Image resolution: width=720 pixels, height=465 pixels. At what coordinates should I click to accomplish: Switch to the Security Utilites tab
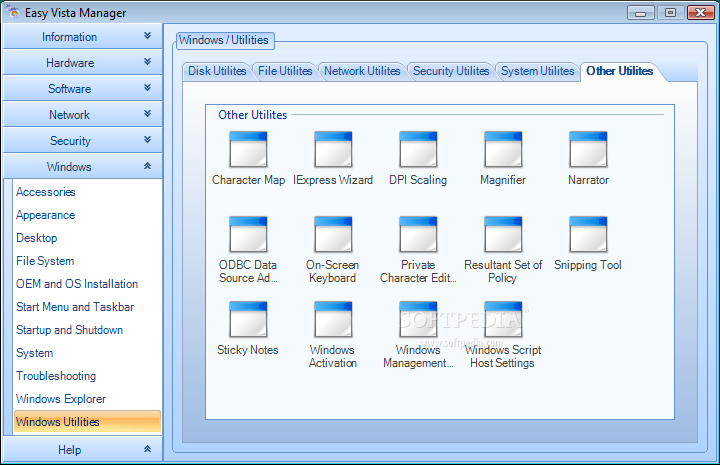(451, 71)
